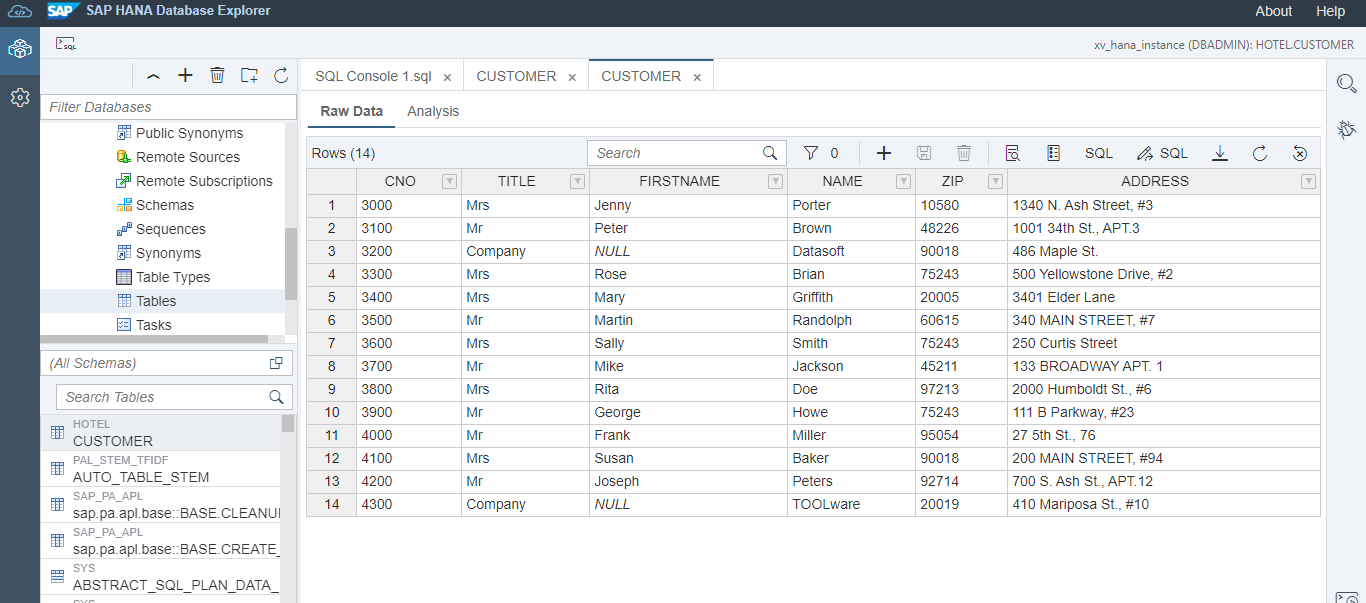Switch to SQL Console 1.sql tab
Screen dimensions: 1366x603
click(x=373, y=76)
